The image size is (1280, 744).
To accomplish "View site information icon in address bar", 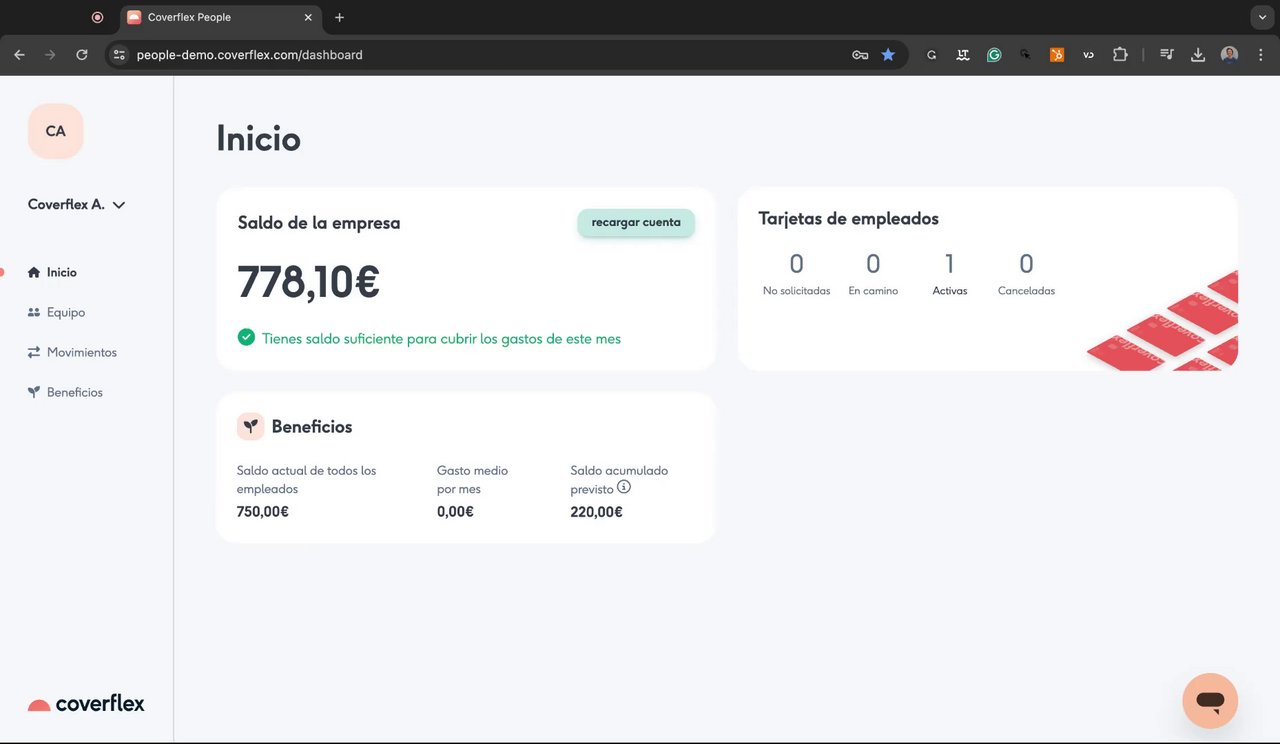I will point(119,55).
